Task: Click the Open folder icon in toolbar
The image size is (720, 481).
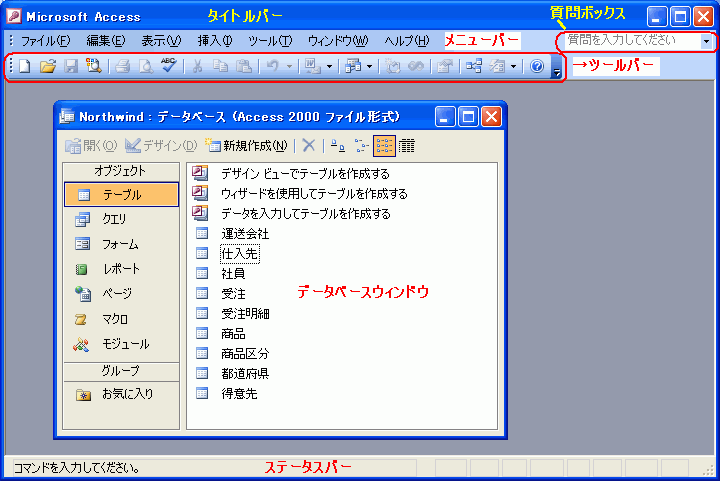Action: [47, 67]
